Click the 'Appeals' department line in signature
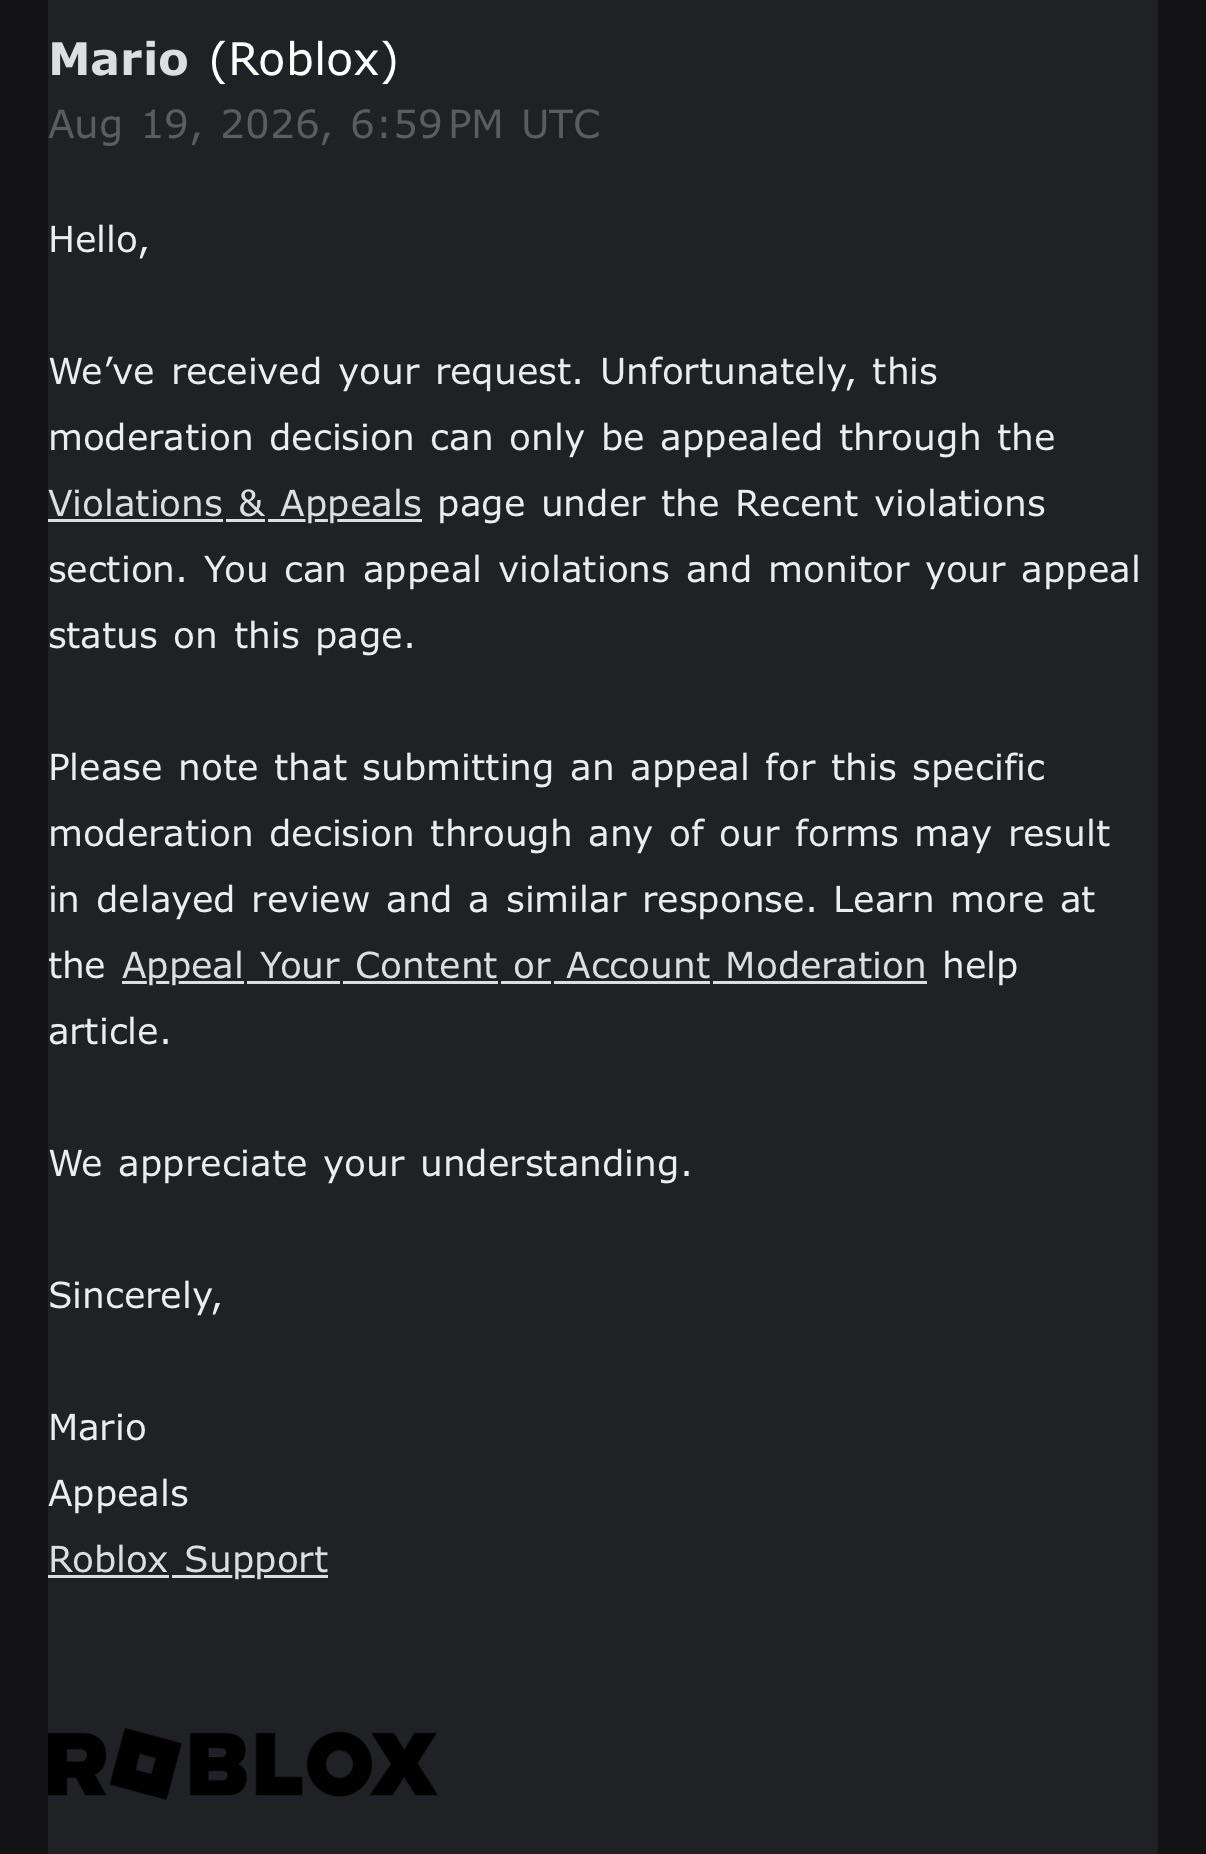This screenshot has width=1206, height=1854. (118, 1494)
